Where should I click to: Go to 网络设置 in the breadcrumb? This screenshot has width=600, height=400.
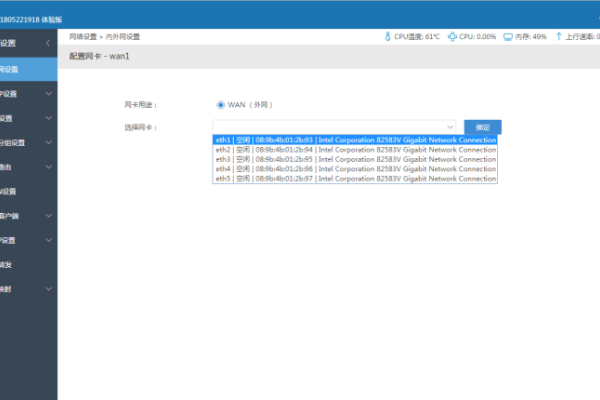83,37
